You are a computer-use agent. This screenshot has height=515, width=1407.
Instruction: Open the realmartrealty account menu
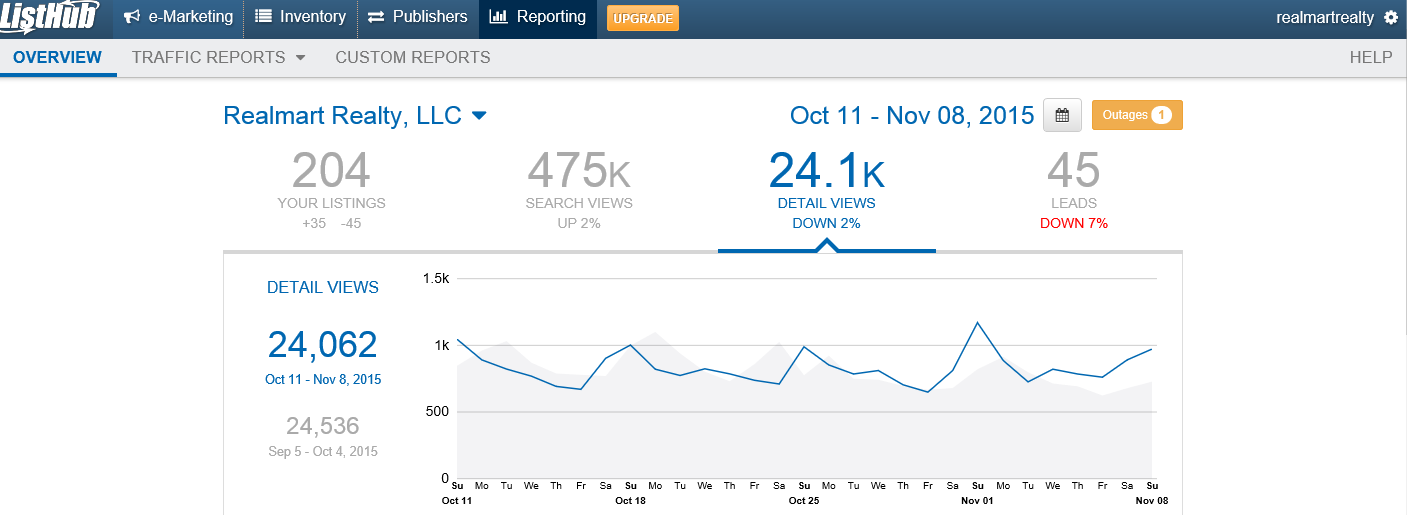click(x=1325, y=18)
